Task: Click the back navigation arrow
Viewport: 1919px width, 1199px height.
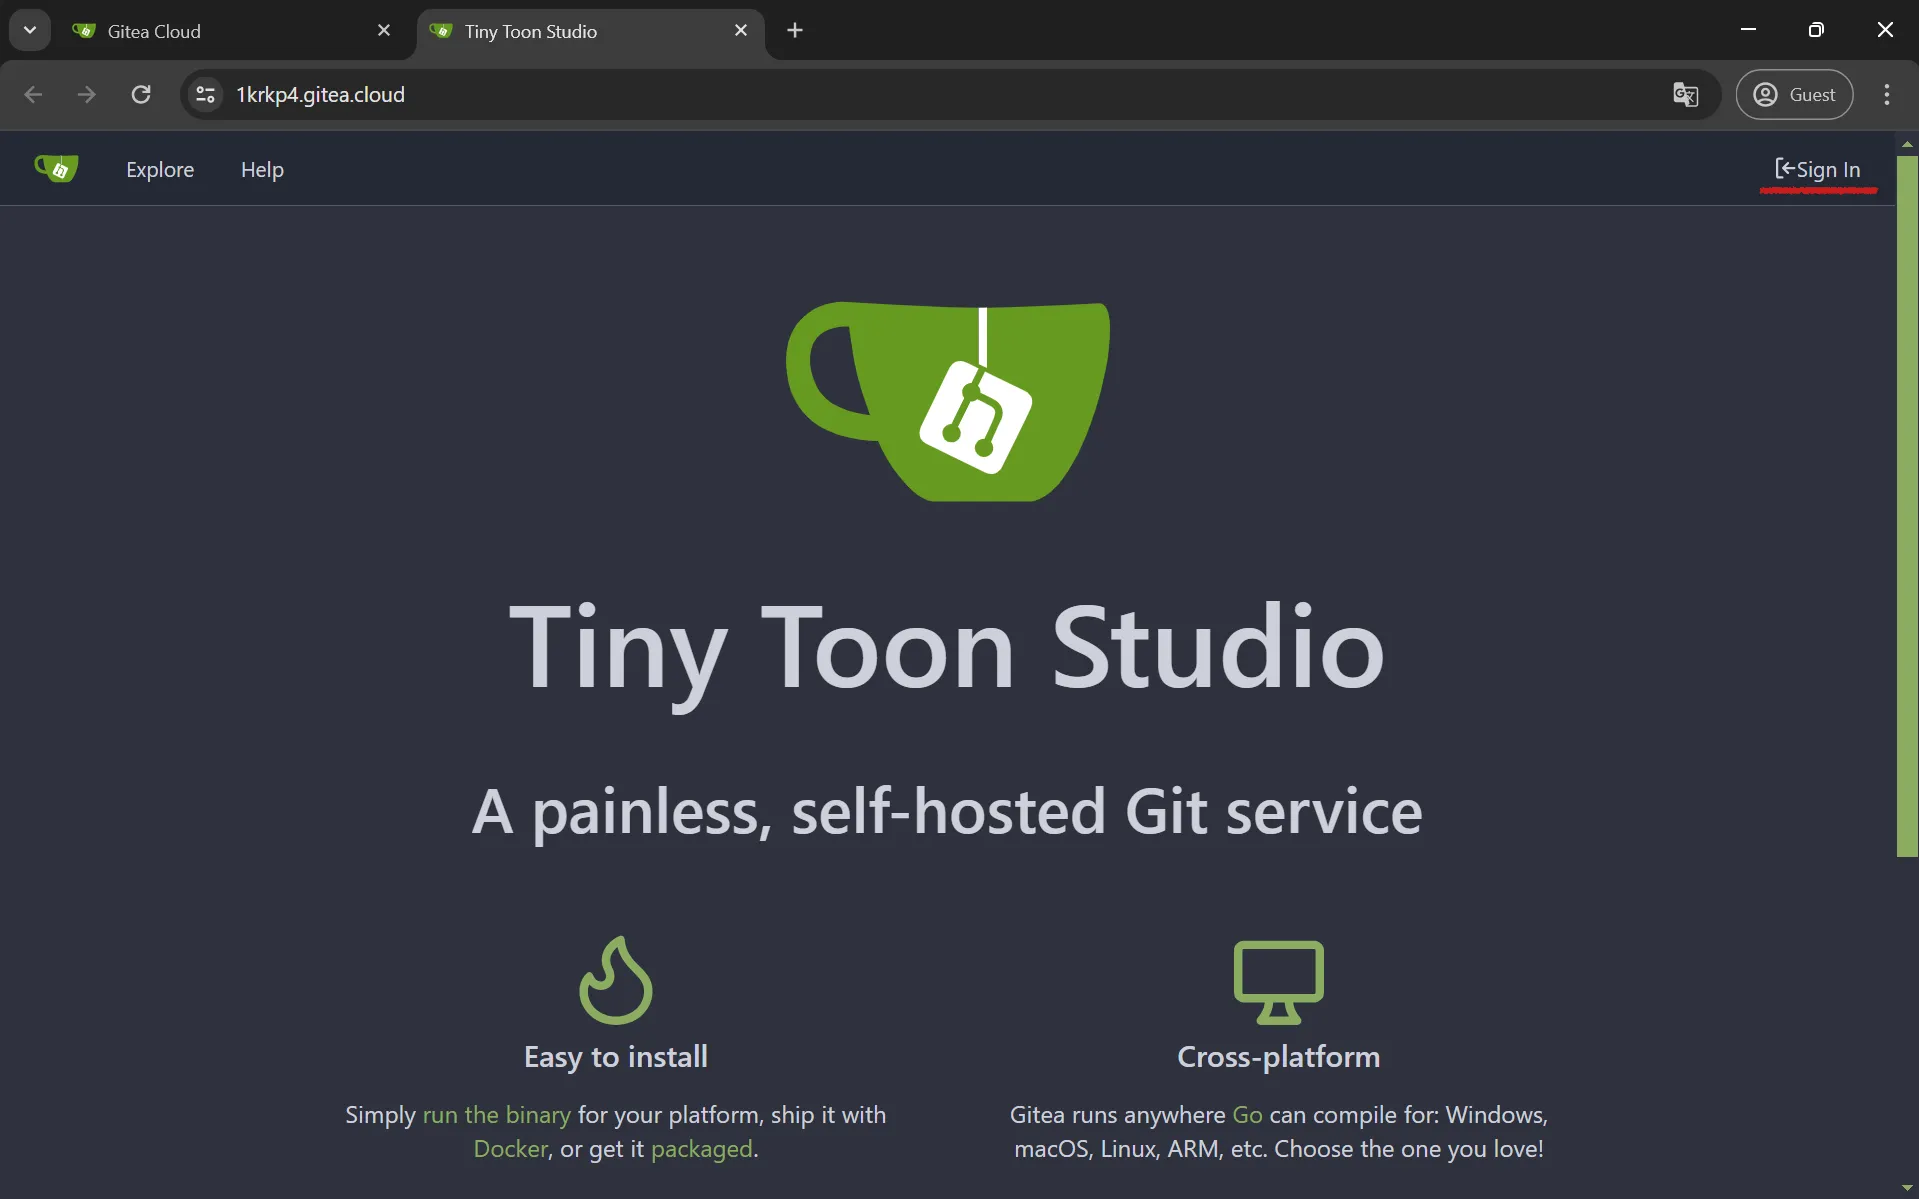Action: tap(34, 94)
